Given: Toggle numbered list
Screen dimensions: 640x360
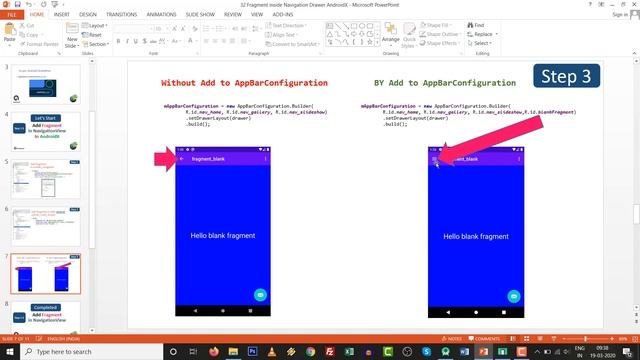Looking at the screenshot, I should click(x=220, y=29).
